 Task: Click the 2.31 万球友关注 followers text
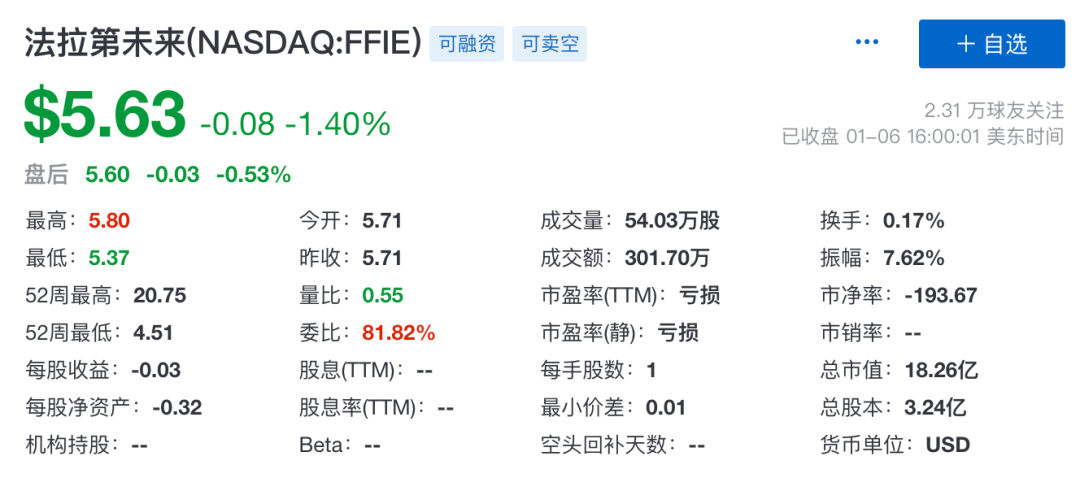(993, 110)
